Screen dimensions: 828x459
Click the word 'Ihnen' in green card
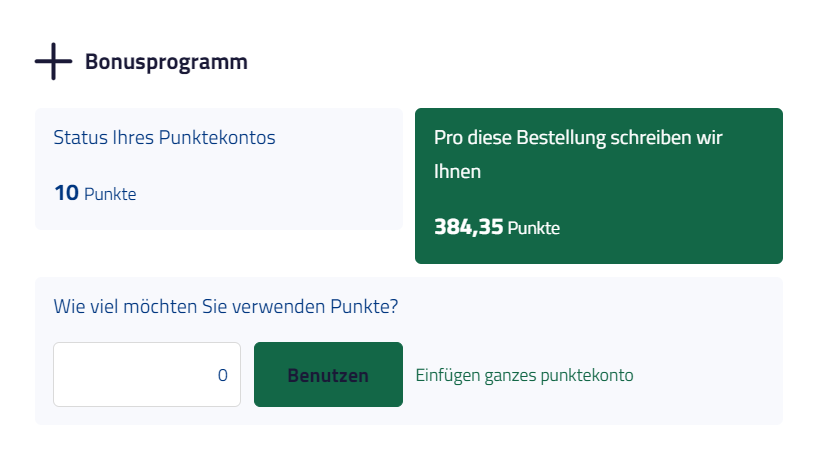coord(458,171)
